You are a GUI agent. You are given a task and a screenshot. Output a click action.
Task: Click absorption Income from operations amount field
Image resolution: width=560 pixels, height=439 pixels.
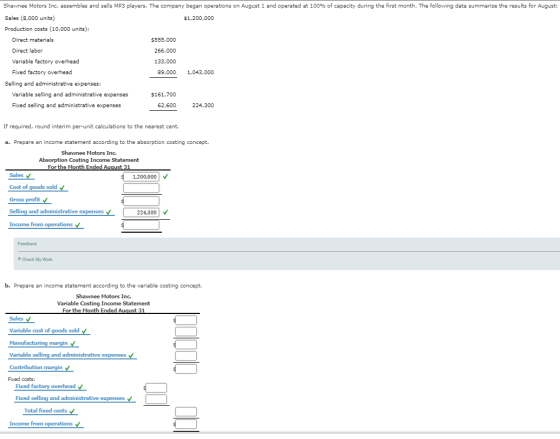click(x=141, y=225)
